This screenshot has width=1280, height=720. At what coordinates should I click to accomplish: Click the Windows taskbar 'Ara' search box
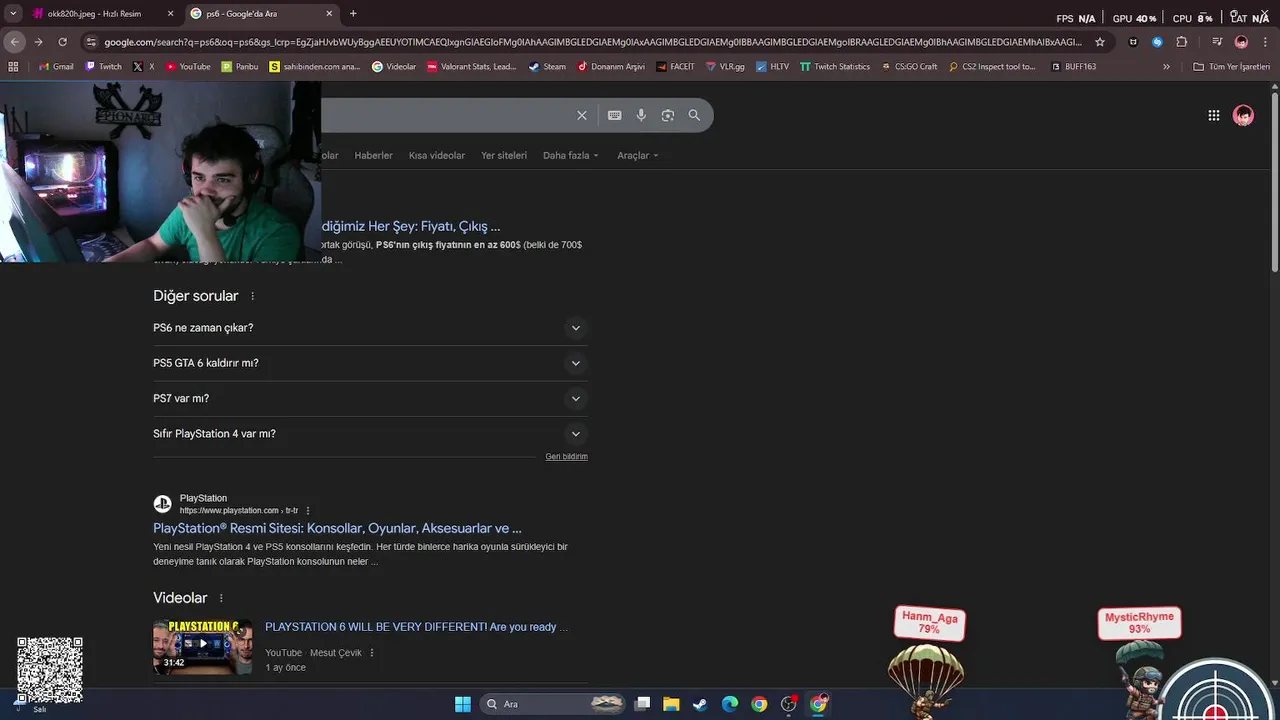click(554, 704)
